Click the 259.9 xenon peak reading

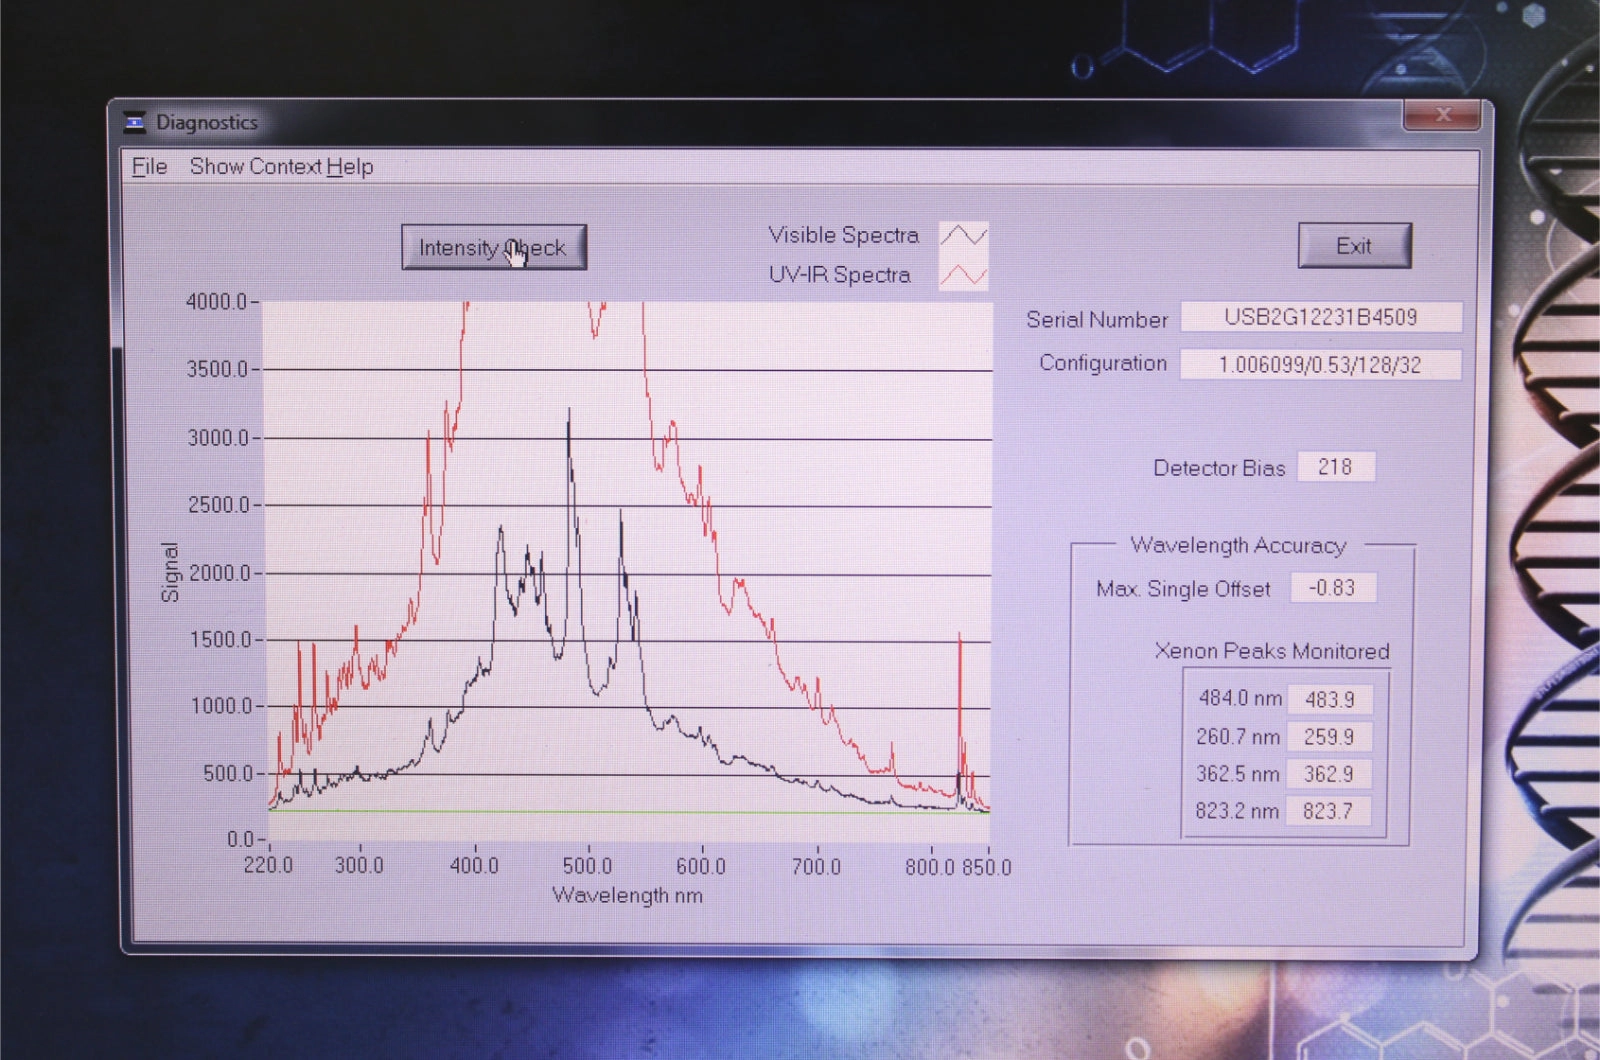coord(1328,737)
